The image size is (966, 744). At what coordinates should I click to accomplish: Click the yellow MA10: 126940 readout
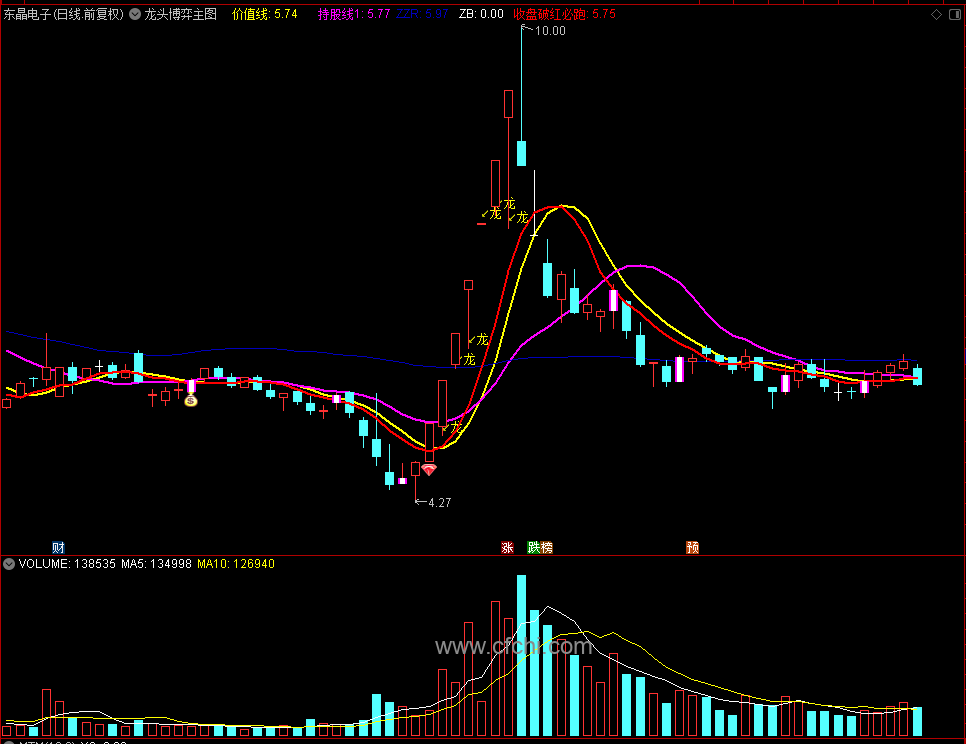(x=236, y=564)
